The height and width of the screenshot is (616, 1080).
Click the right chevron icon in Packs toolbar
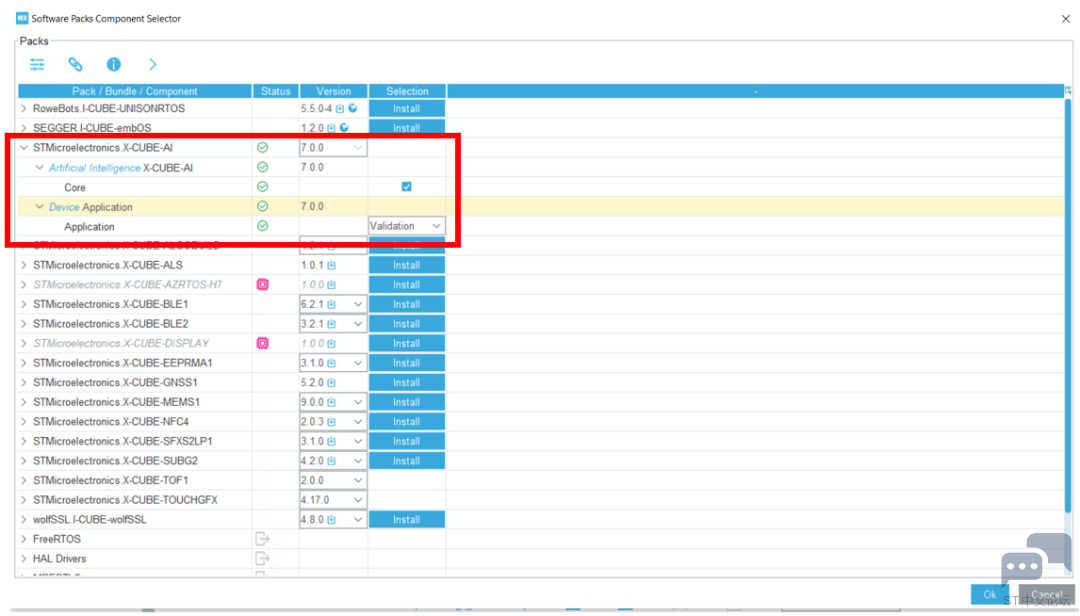[153, 65]
